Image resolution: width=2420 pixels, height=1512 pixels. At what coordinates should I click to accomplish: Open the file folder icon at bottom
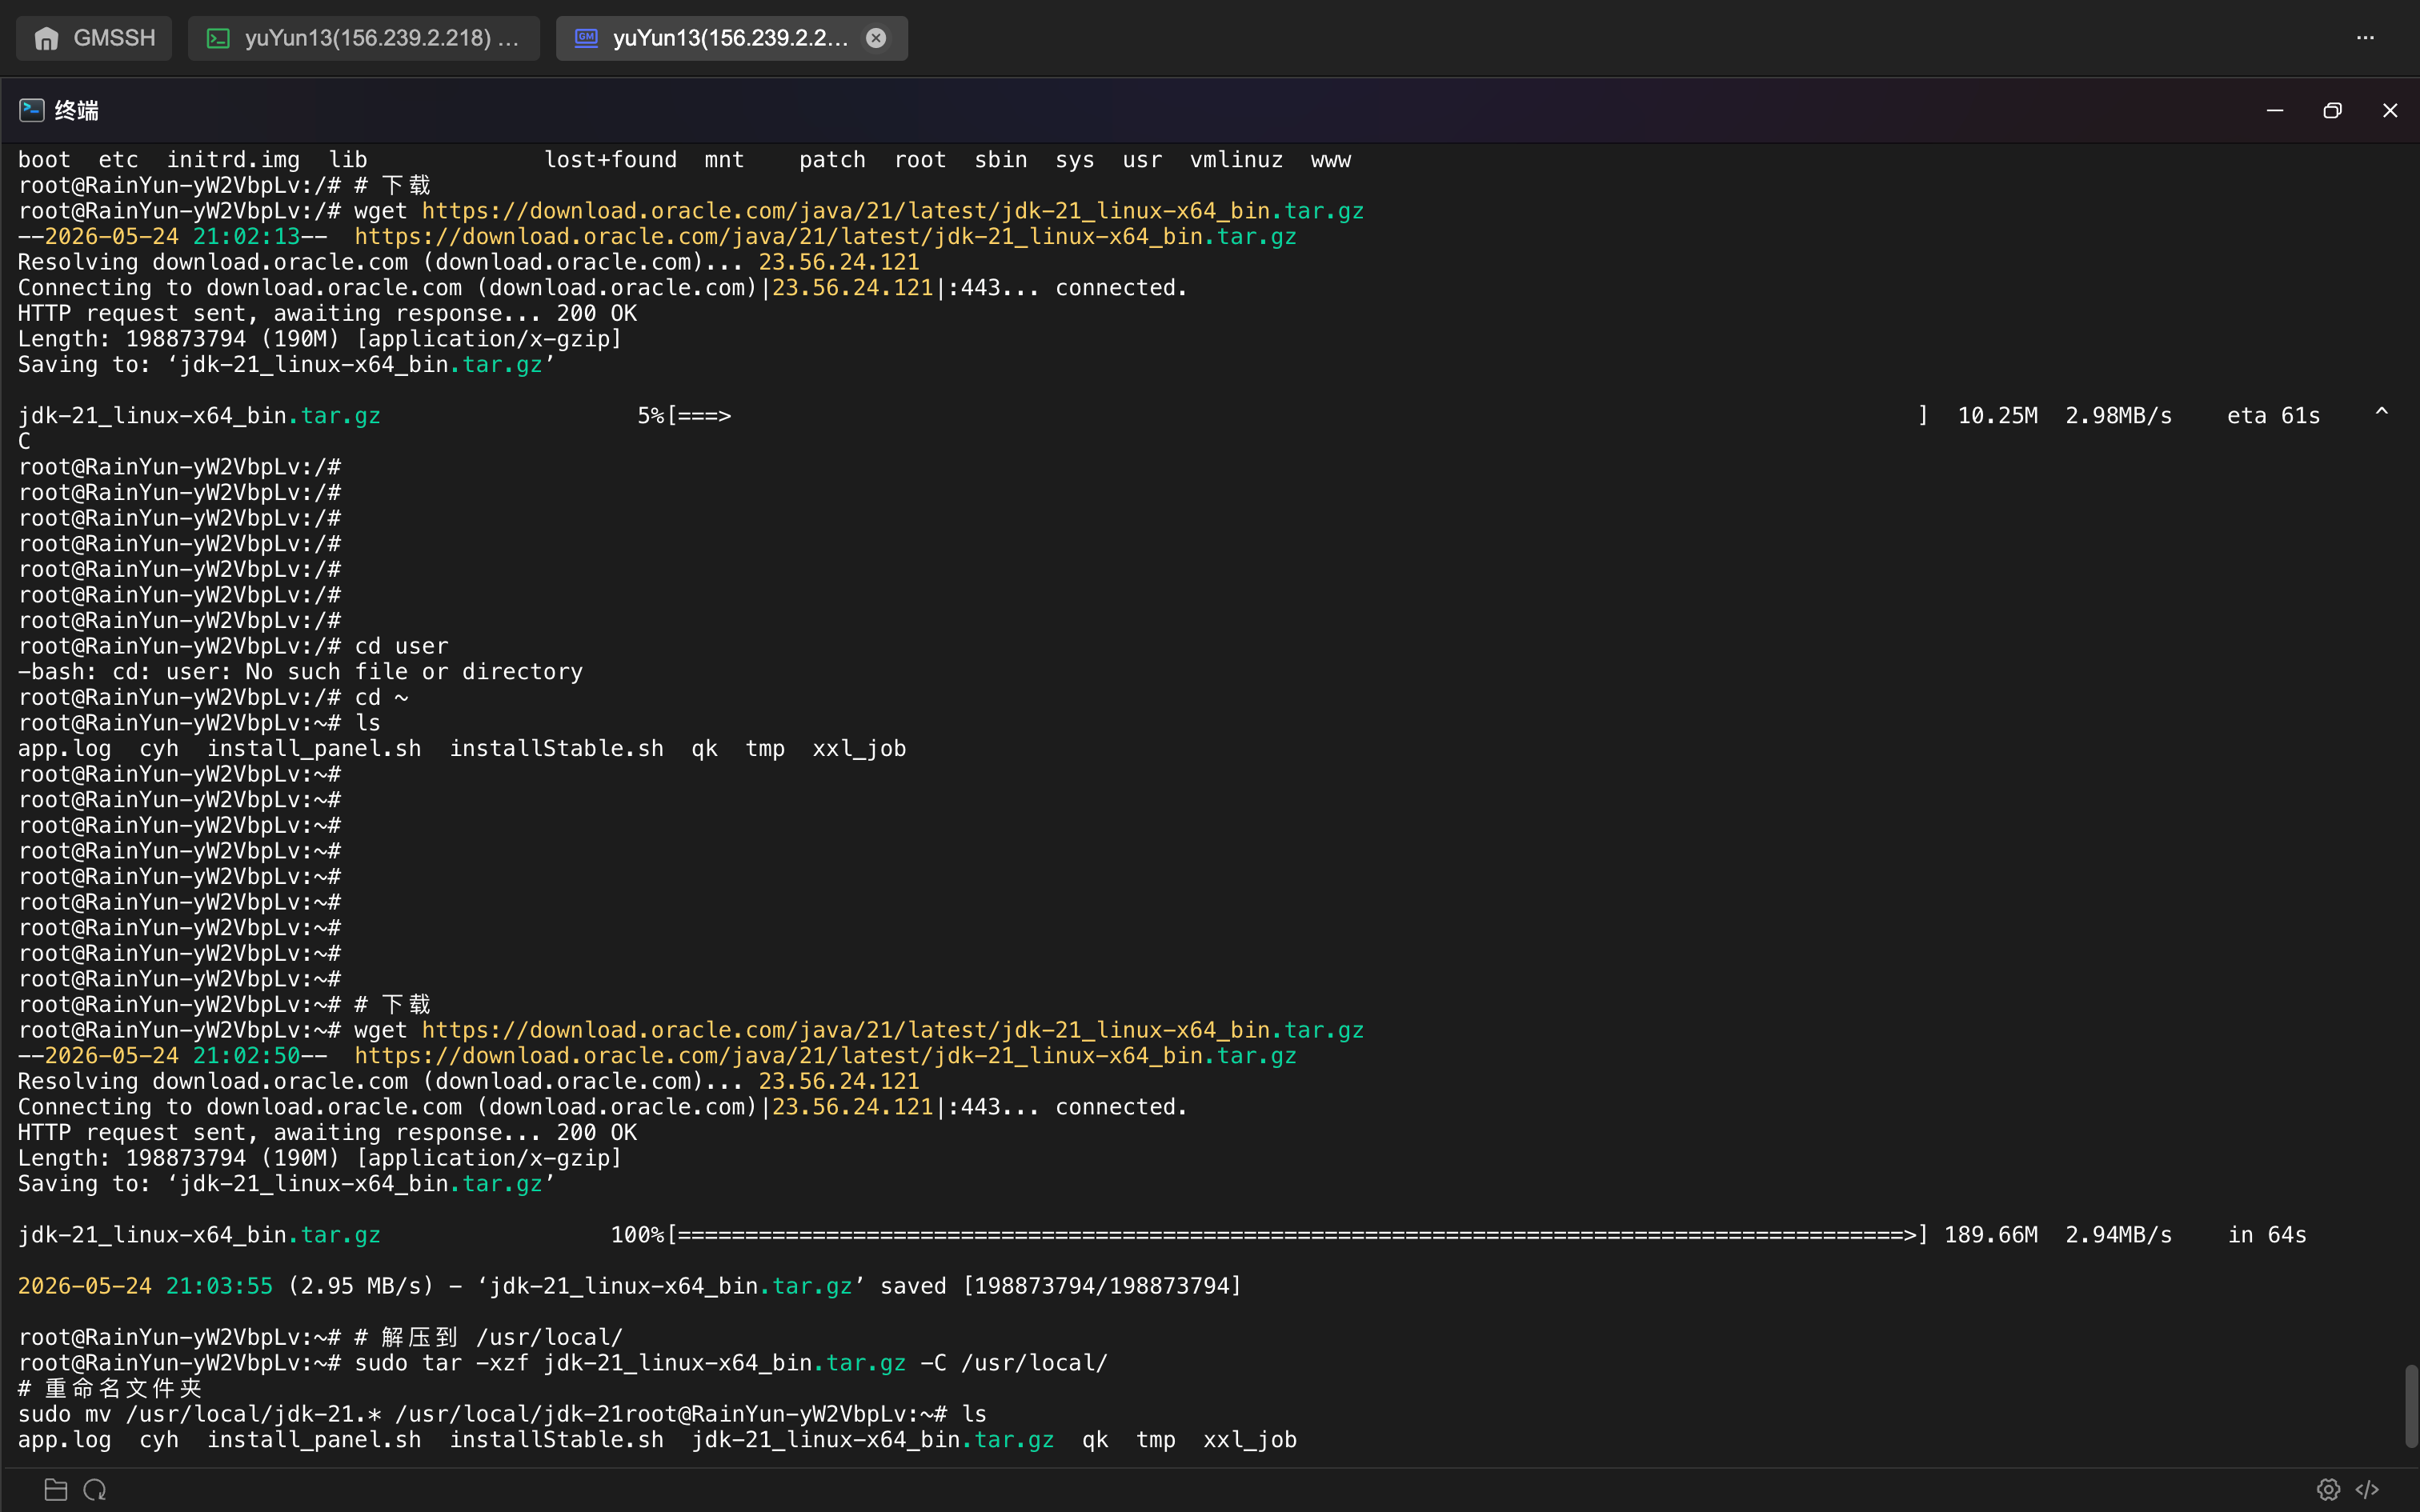[x=56, y=1490]
